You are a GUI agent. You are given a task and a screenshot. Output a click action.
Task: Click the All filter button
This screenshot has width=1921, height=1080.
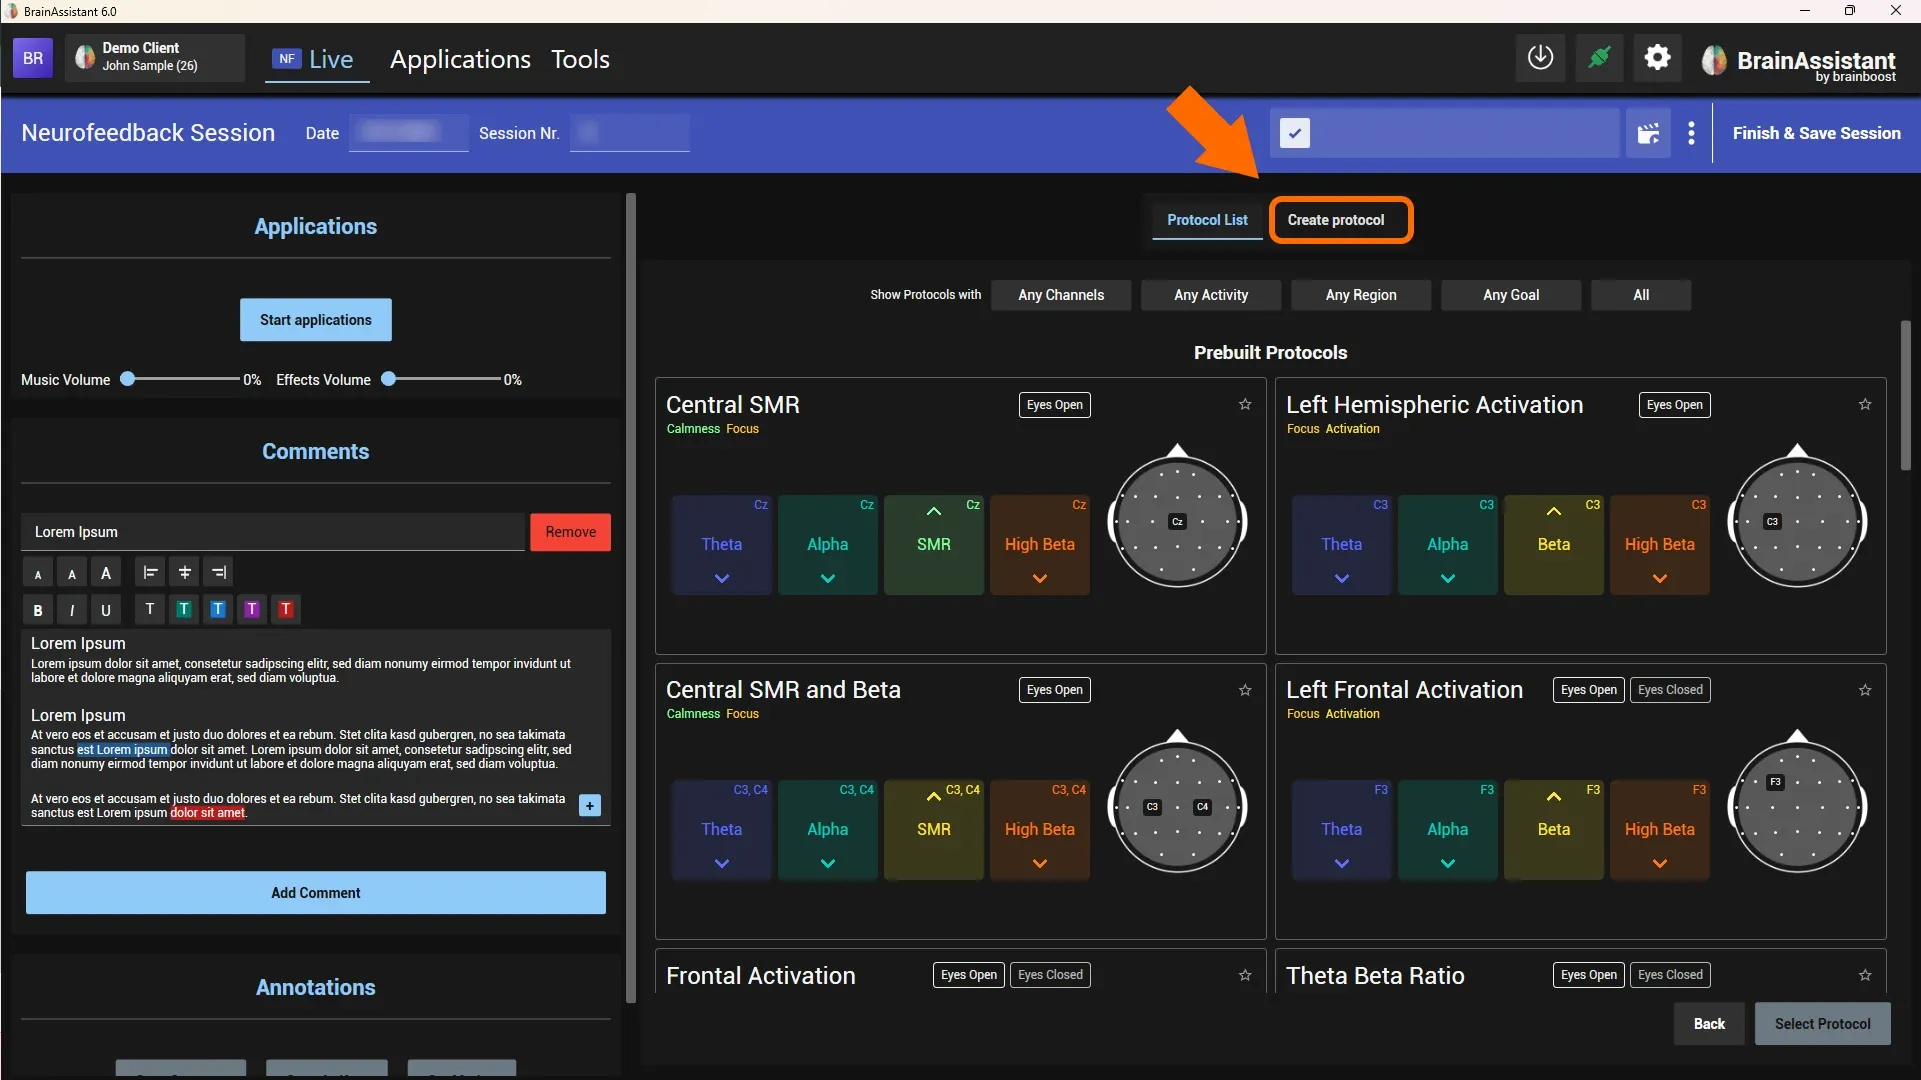(1641, 295)
